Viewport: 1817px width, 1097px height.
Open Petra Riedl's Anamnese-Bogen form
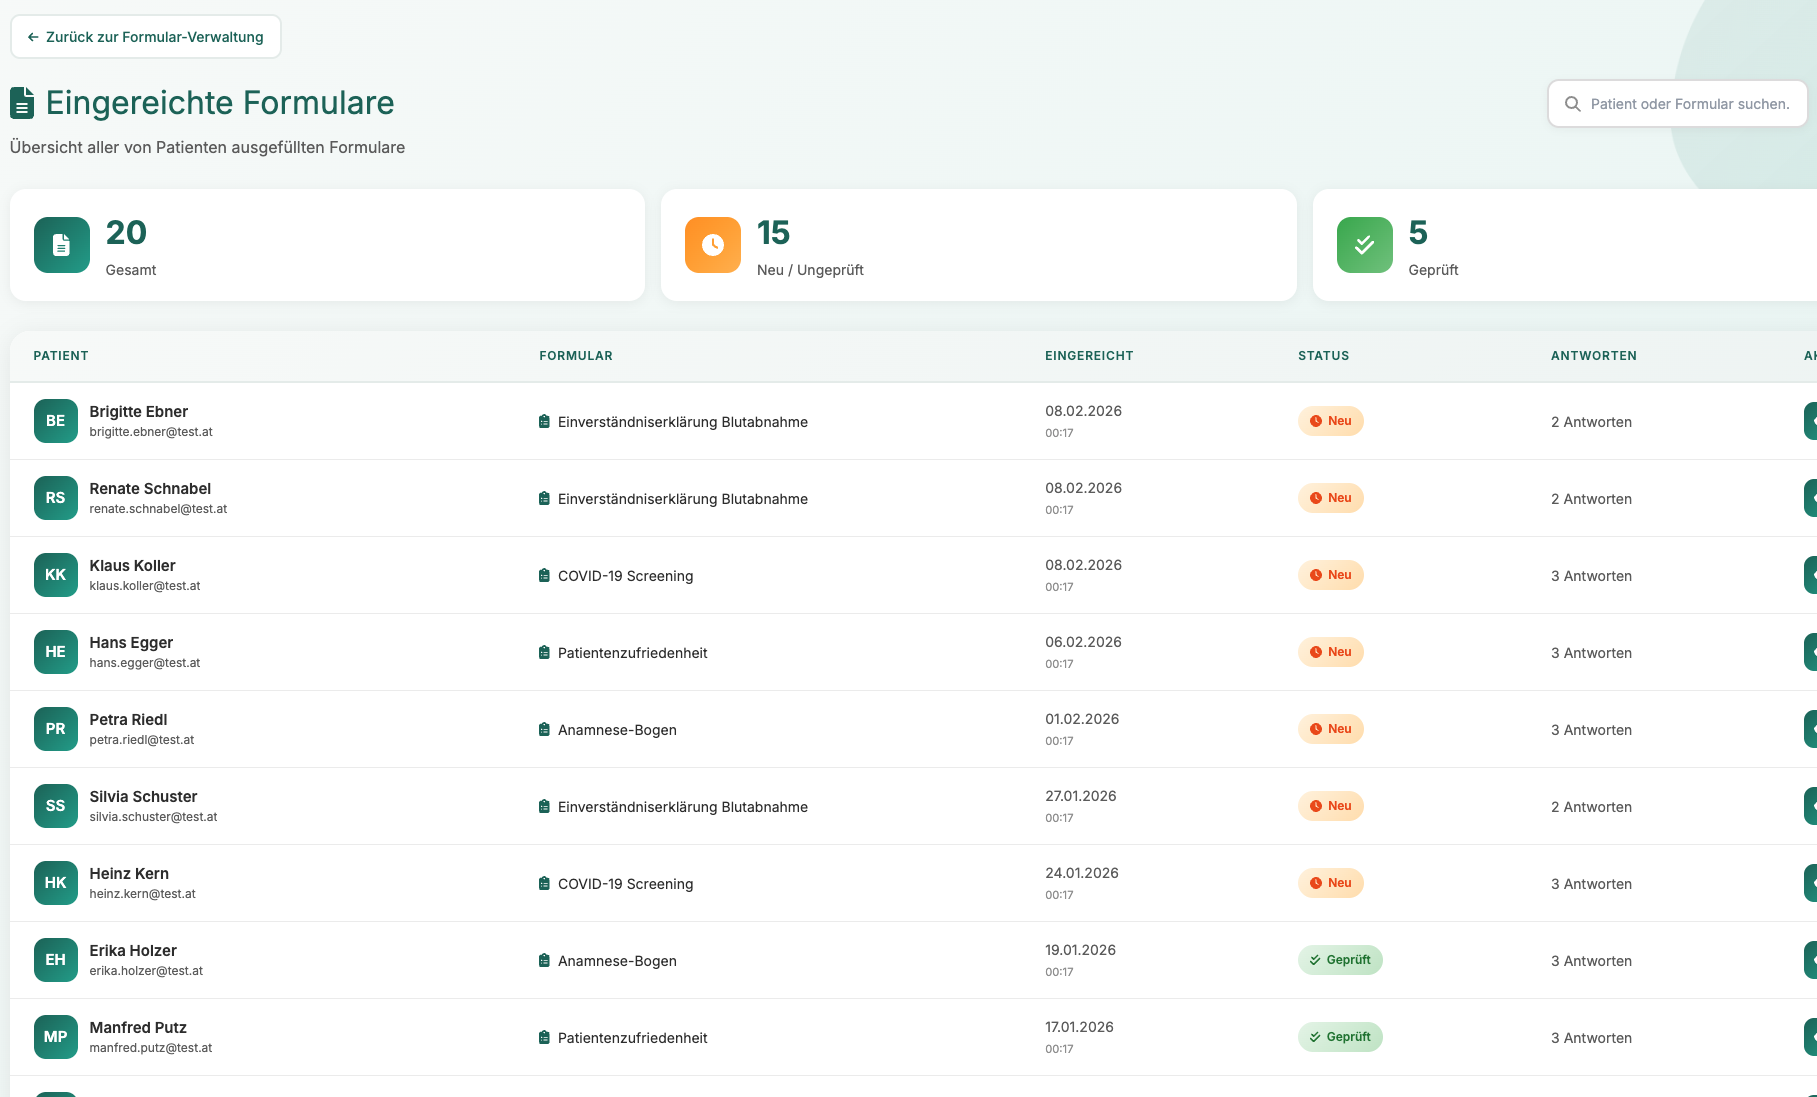point(616,730)
